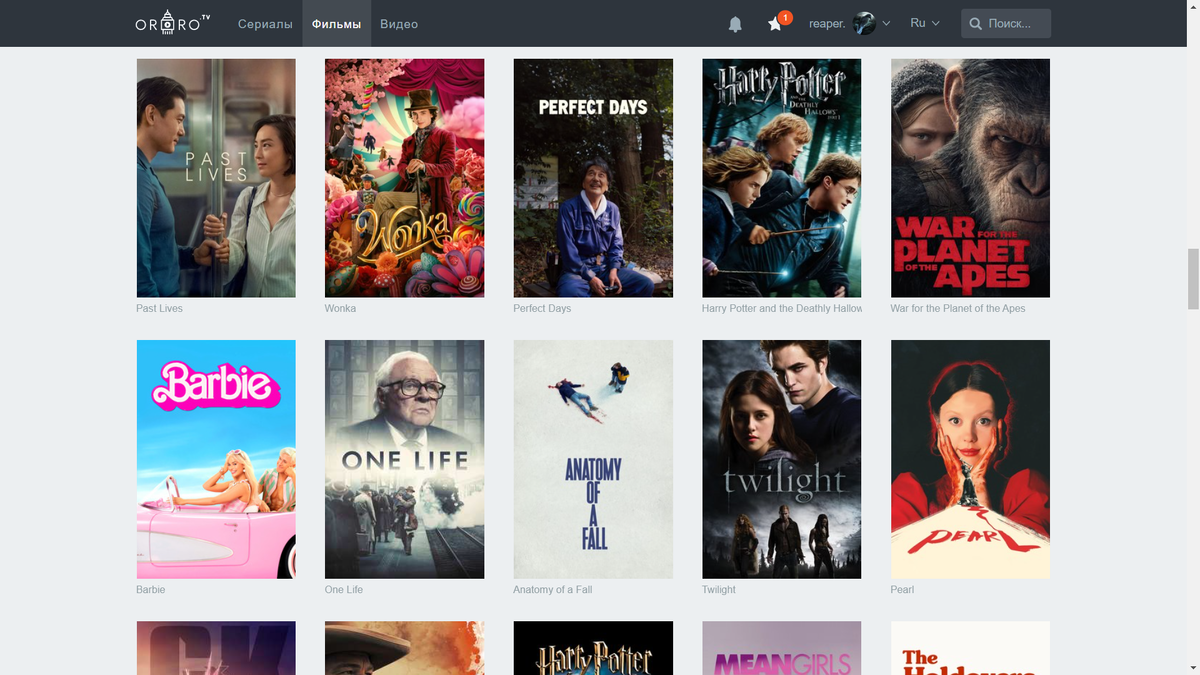
Task: Open The Holdovers poster
Action: [x=970, y=648]
